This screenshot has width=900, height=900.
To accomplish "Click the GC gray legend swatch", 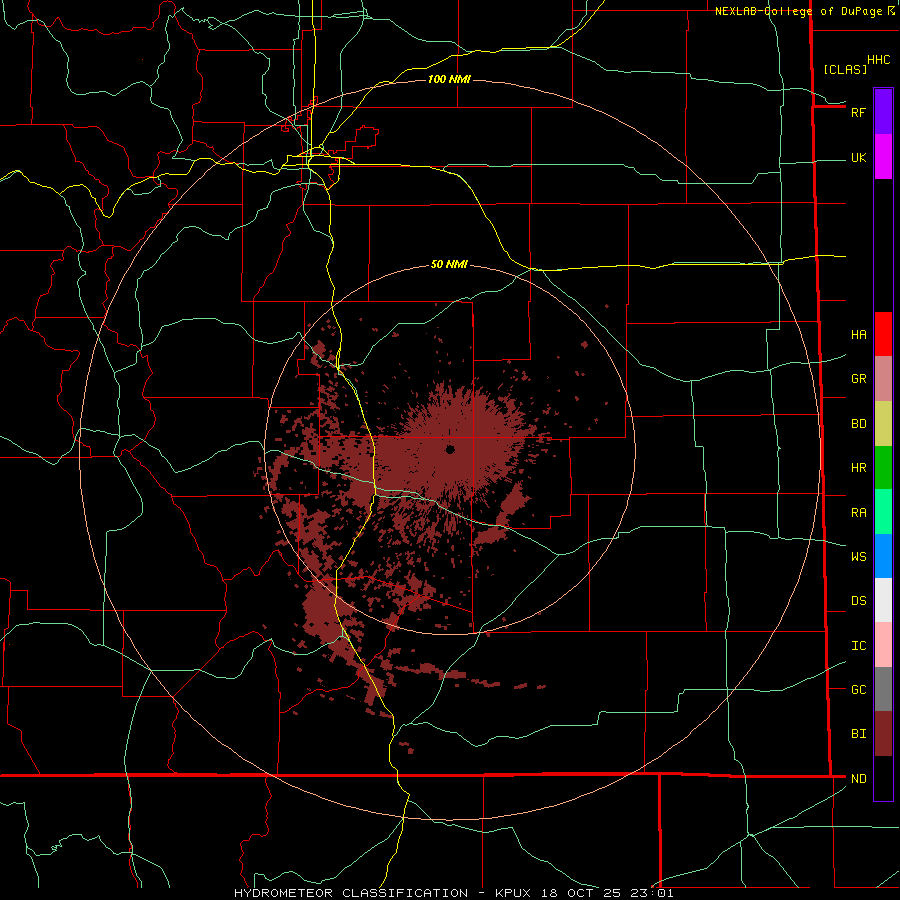I will (883, 689).
